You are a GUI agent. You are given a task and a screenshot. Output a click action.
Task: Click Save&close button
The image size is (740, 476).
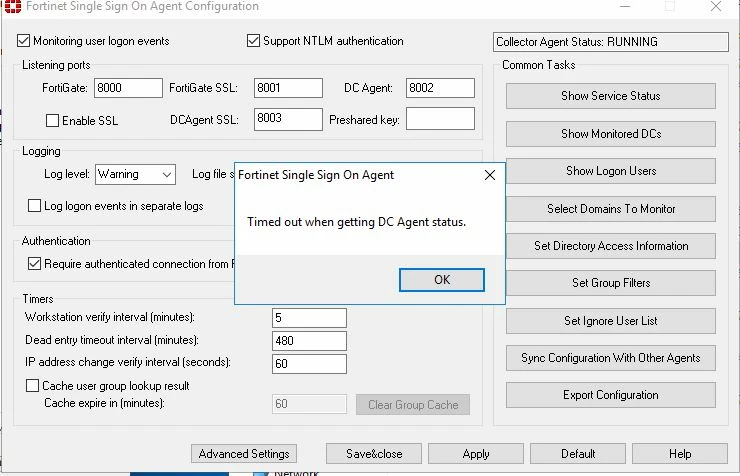[374, 454]
